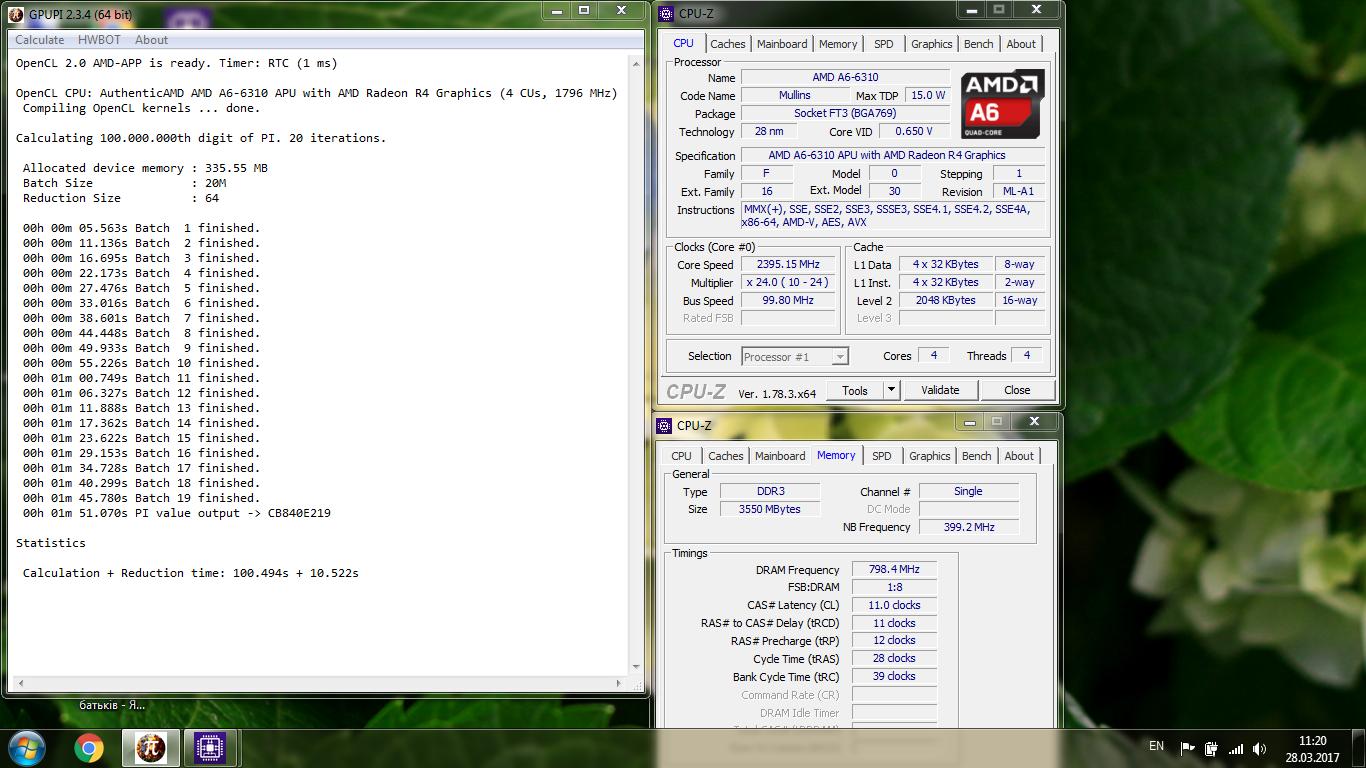Click the Core Speed value 2395.15 MHz

coord(788,265)
